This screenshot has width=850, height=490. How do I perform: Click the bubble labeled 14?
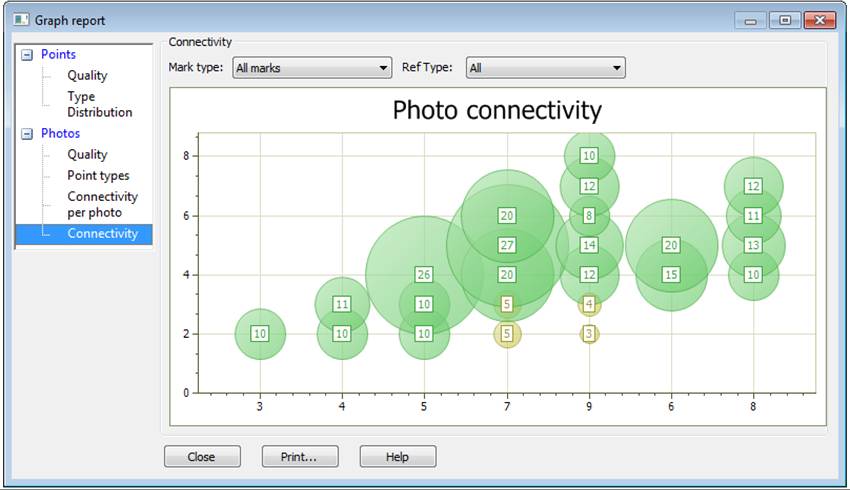590,245
